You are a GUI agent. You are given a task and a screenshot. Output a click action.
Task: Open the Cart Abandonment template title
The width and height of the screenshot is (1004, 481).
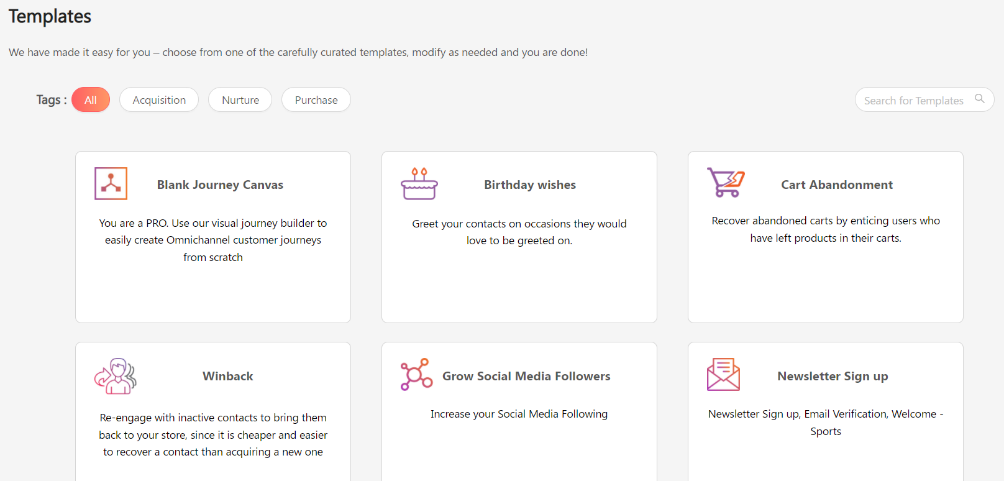coord(837,185)
